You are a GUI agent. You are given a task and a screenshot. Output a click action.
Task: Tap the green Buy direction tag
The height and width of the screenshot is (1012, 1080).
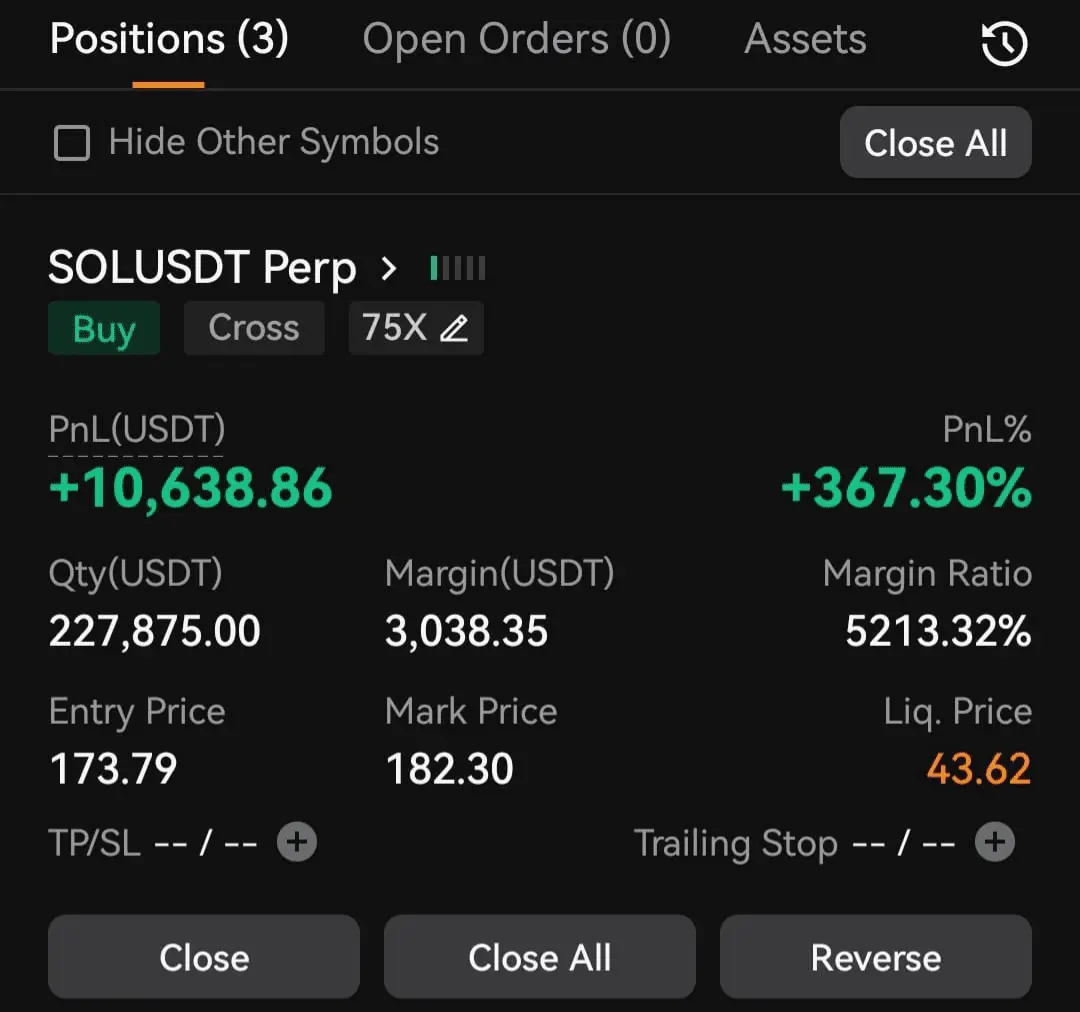pos(104,328)
